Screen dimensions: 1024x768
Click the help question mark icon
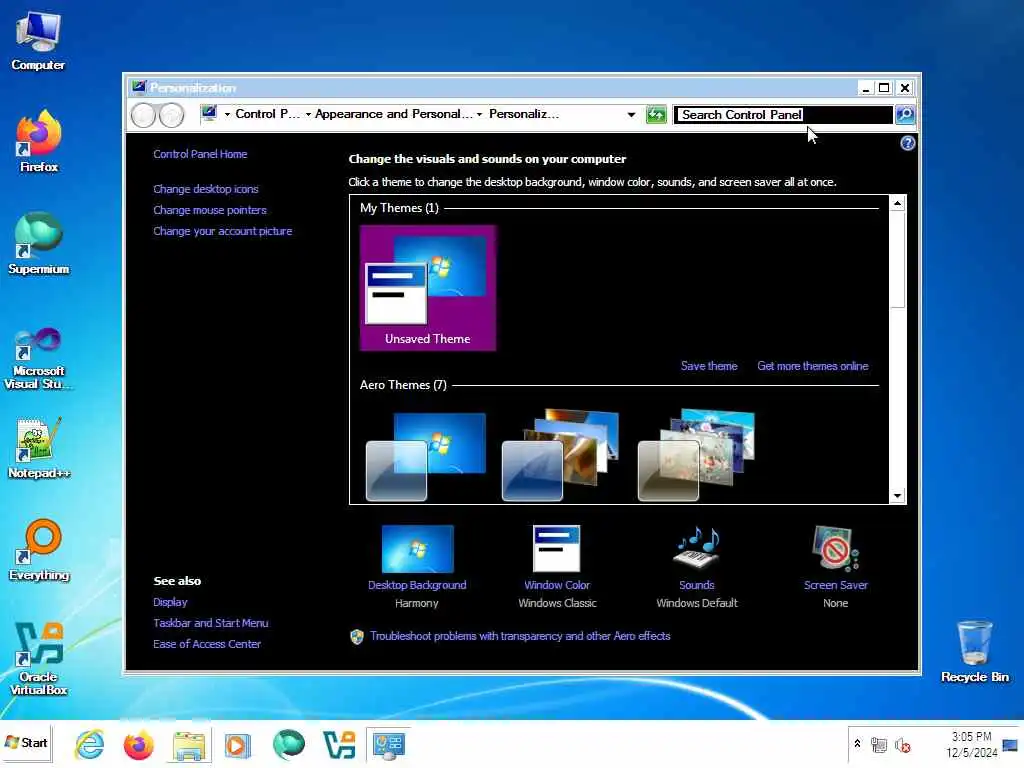[907, 143]
